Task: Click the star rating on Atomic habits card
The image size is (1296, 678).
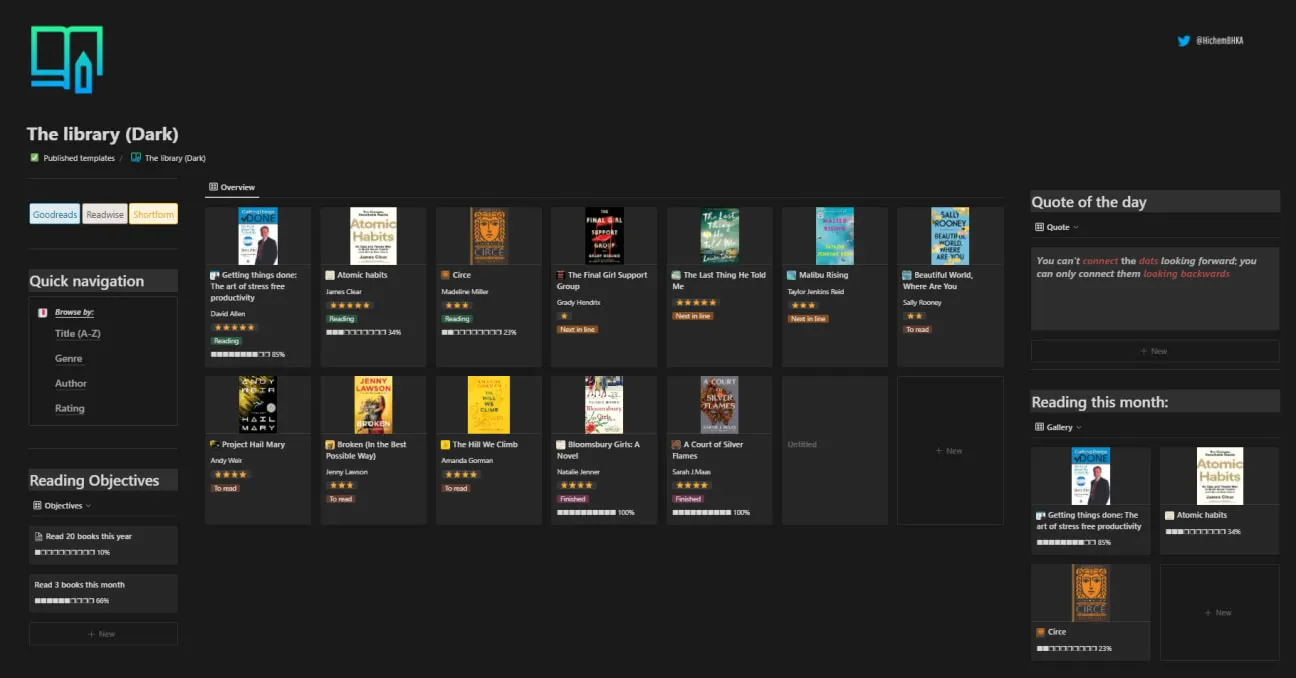Action: click(349, 306)
